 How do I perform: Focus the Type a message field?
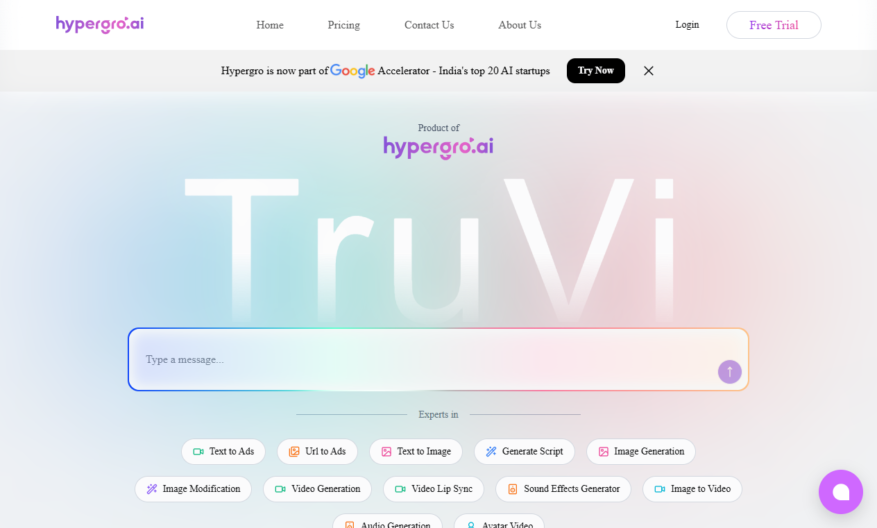click(438, 359)
